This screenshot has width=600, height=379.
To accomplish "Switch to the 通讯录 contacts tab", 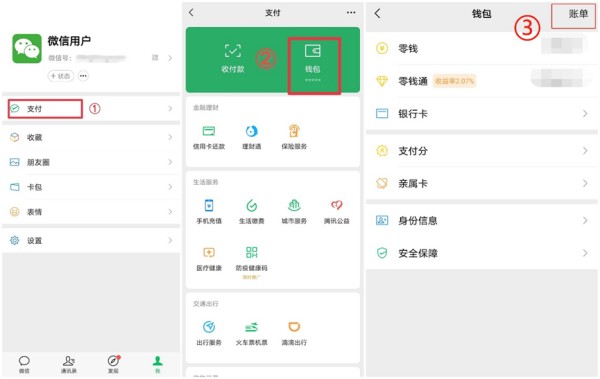I will click(x=68, y=364).
